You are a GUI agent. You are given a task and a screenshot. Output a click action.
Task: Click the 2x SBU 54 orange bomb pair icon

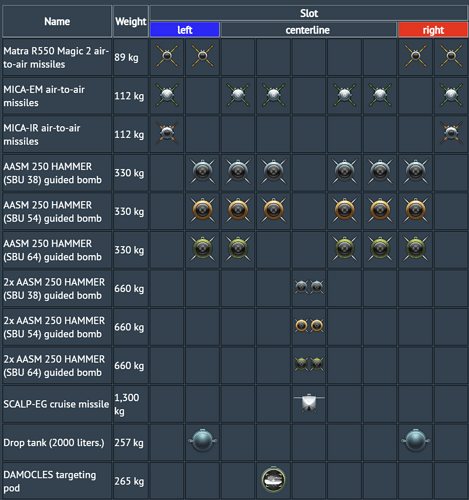[x=309, y=326]
